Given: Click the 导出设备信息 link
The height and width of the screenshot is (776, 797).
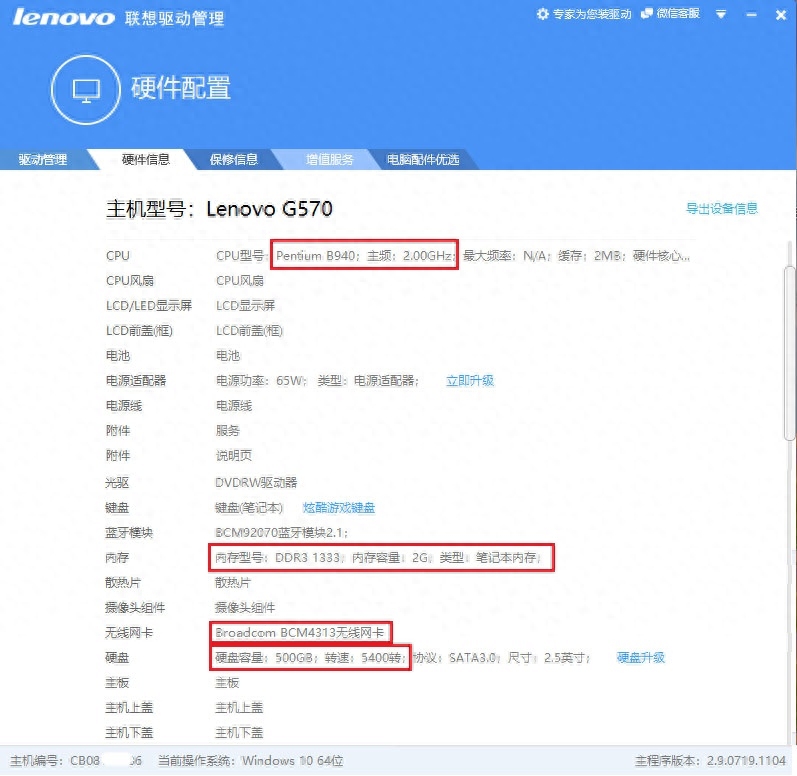Looking at the screenshot, I should 722,208.
